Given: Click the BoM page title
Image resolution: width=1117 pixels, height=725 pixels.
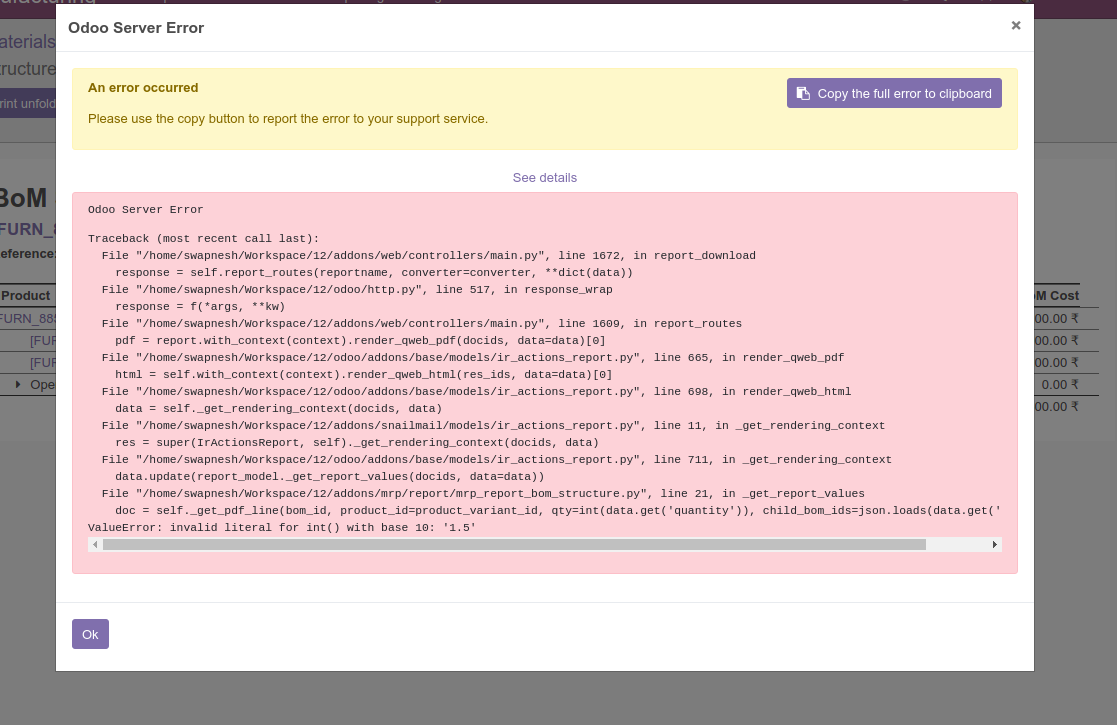Looking at the screenshot, I should pos(23,198).
